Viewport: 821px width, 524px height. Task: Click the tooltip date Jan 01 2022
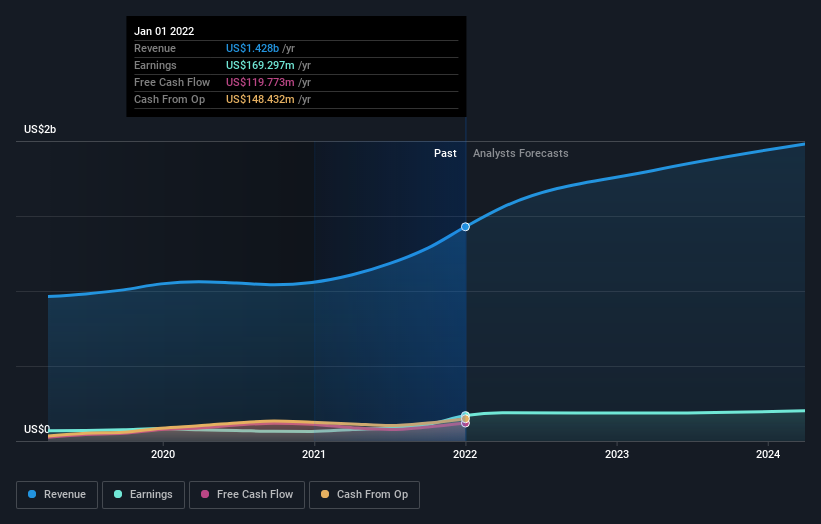[164, 31]
